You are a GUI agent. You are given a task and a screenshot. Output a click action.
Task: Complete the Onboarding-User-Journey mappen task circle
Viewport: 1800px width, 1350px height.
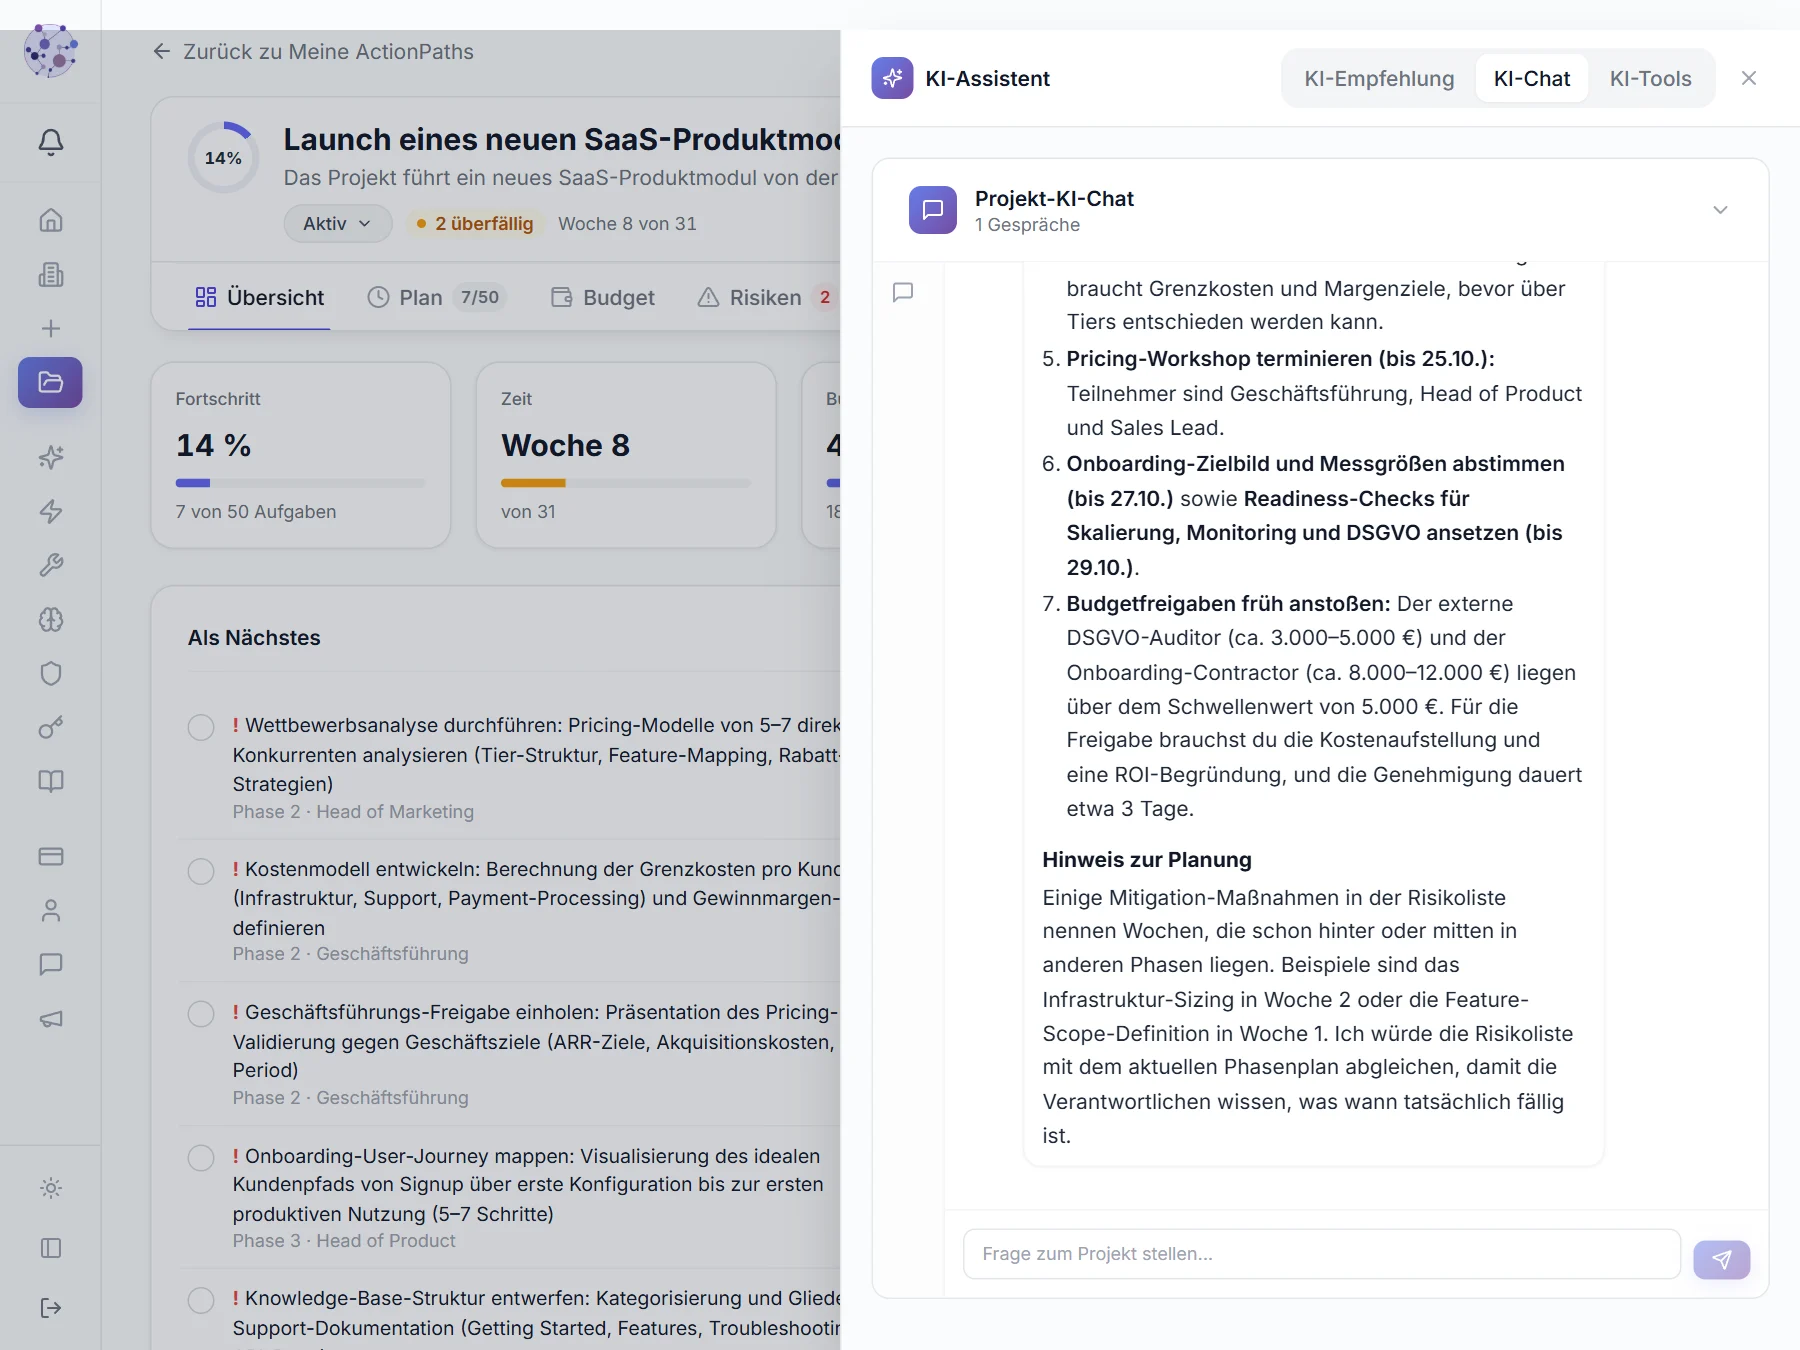(x=201, y=1158)
